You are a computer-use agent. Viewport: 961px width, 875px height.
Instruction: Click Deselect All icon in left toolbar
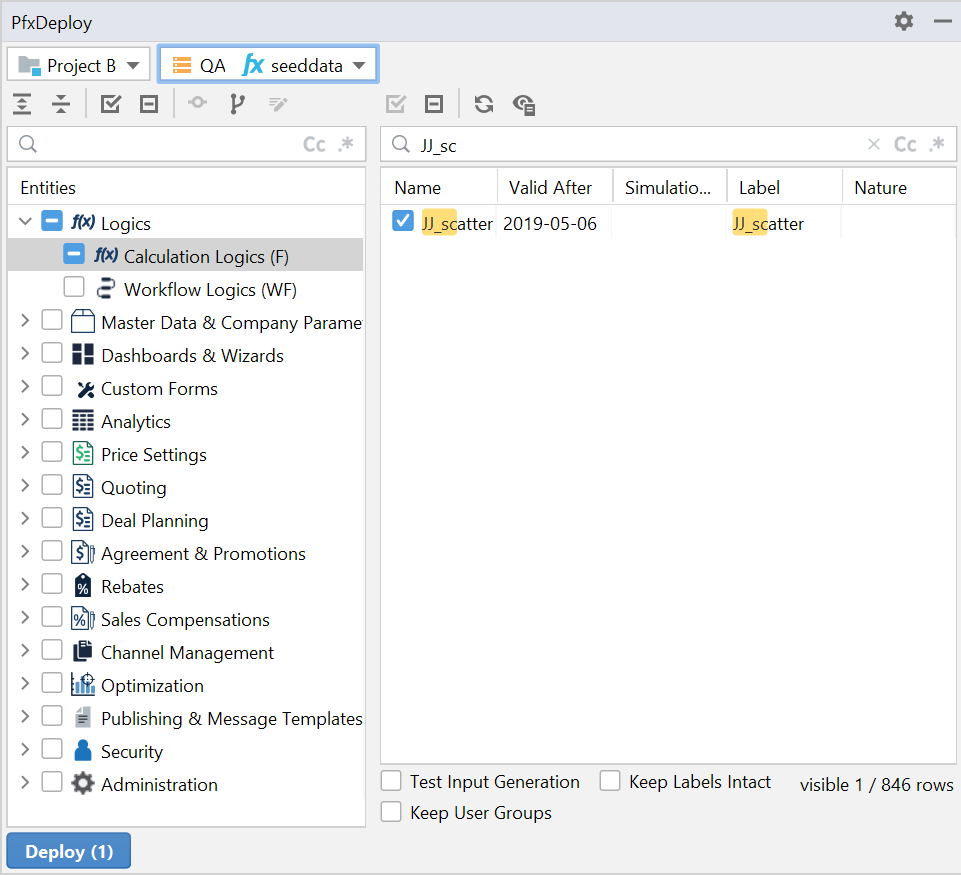[149, 104]
